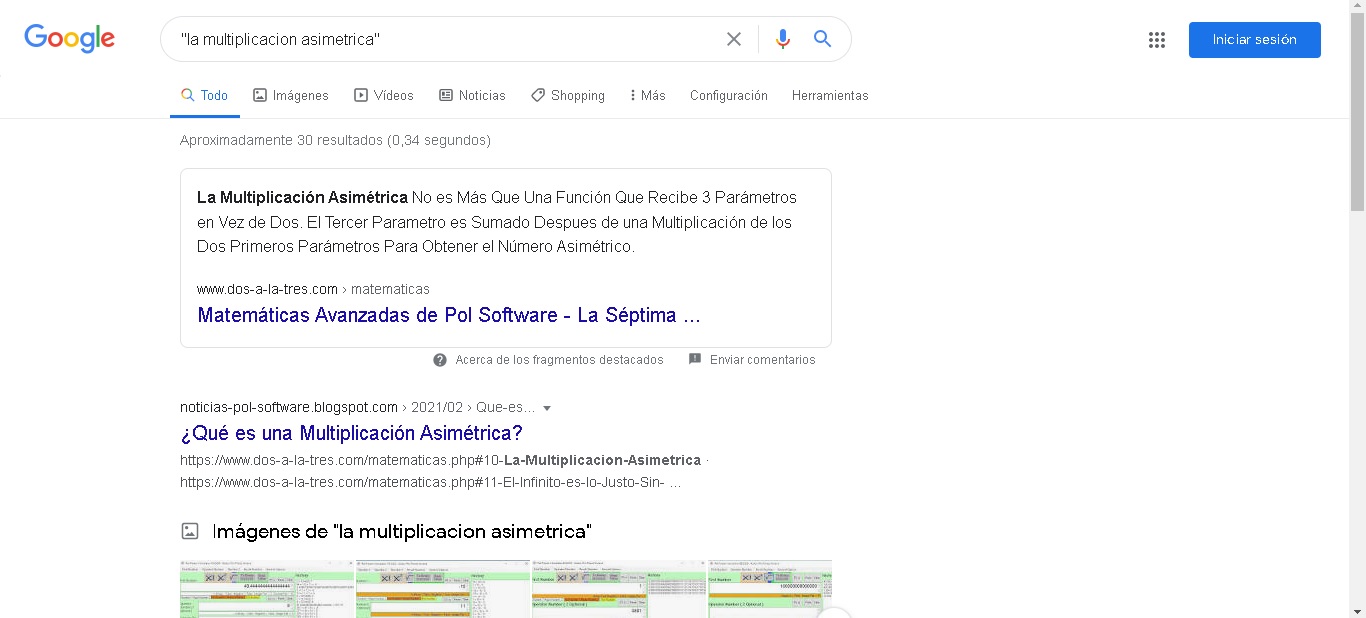The image size is (1366, 618).
Task: Switch to the Noticias tab
Action: pos(472,96)
